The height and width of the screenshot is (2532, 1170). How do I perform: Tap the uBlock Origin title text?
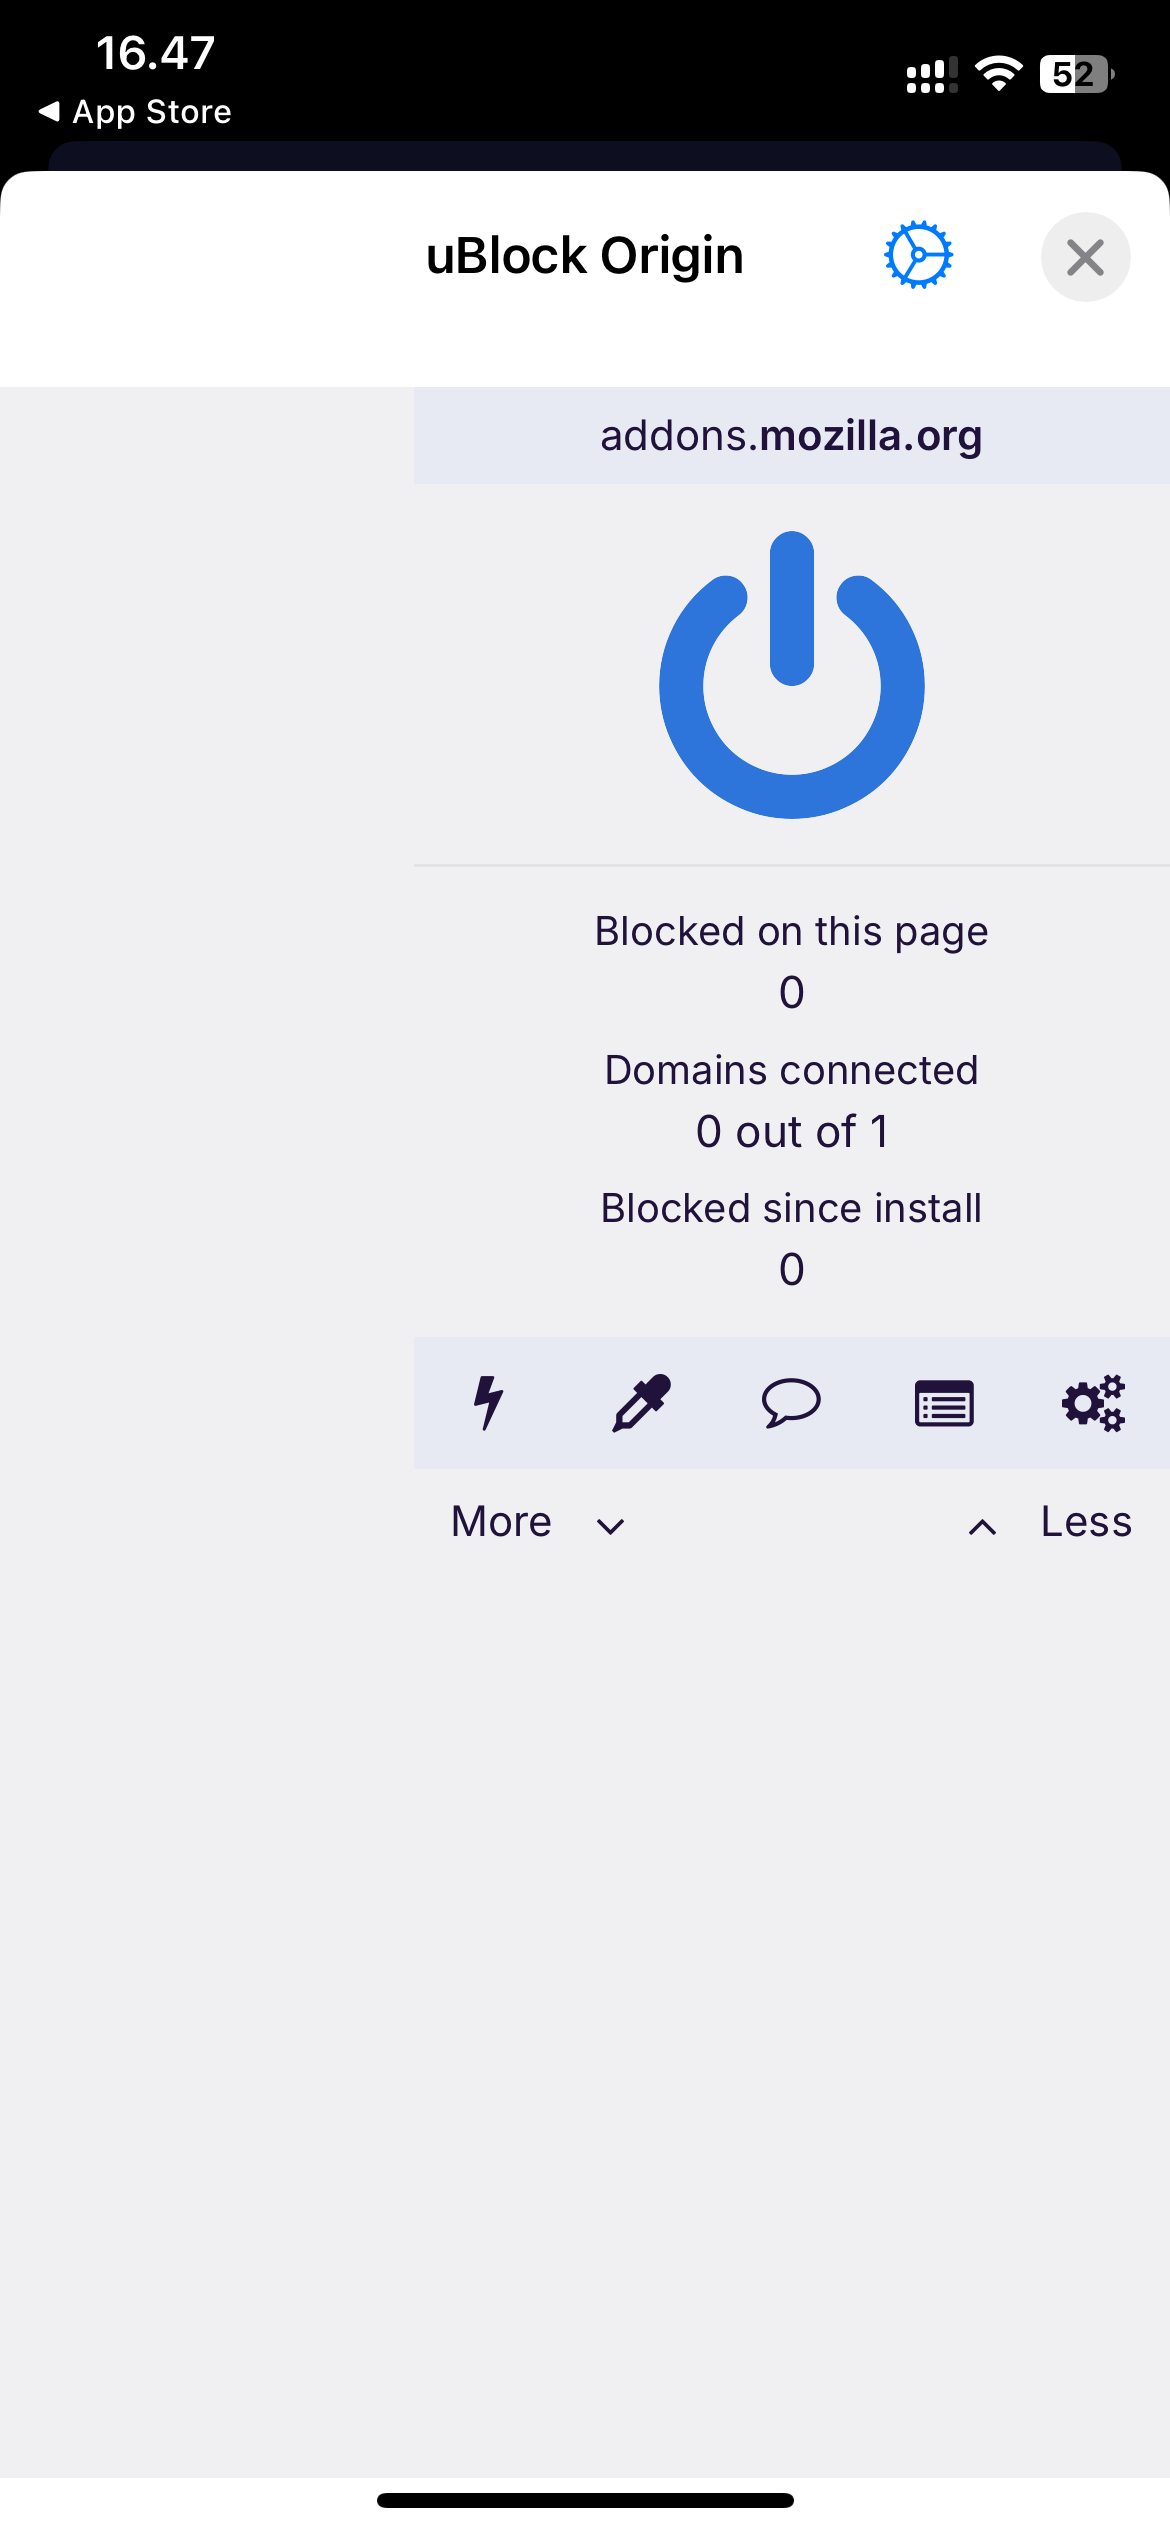tap(585, 256)
